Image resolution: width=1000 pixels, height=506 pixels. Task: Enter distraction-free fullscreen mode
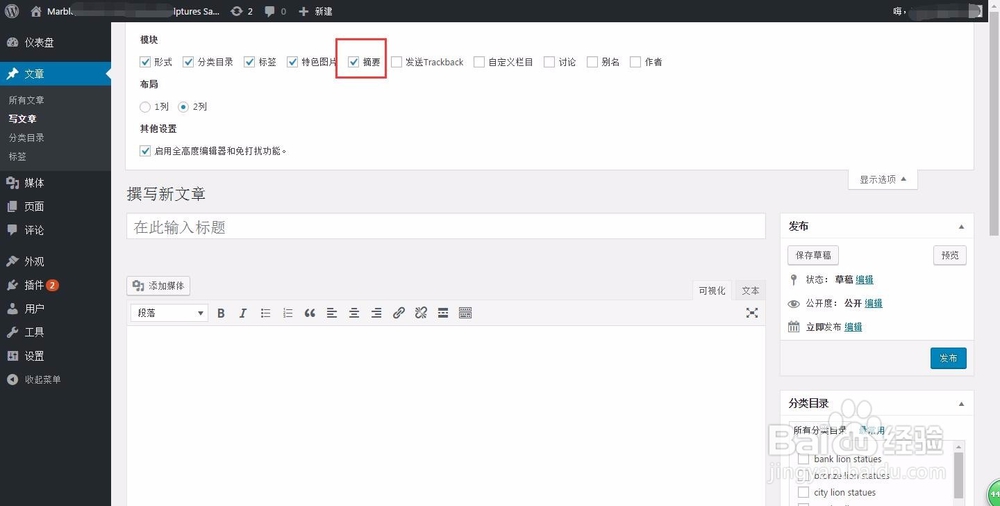point(752,313)
